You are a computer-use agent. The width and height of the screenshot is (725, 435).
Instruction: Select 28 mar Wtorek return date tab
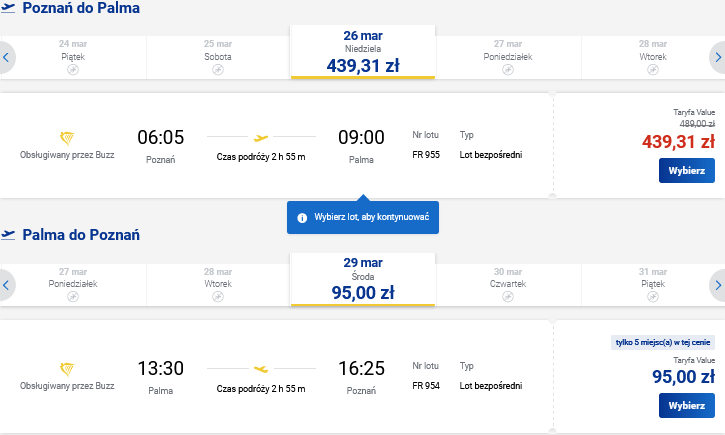pos(218,285)
